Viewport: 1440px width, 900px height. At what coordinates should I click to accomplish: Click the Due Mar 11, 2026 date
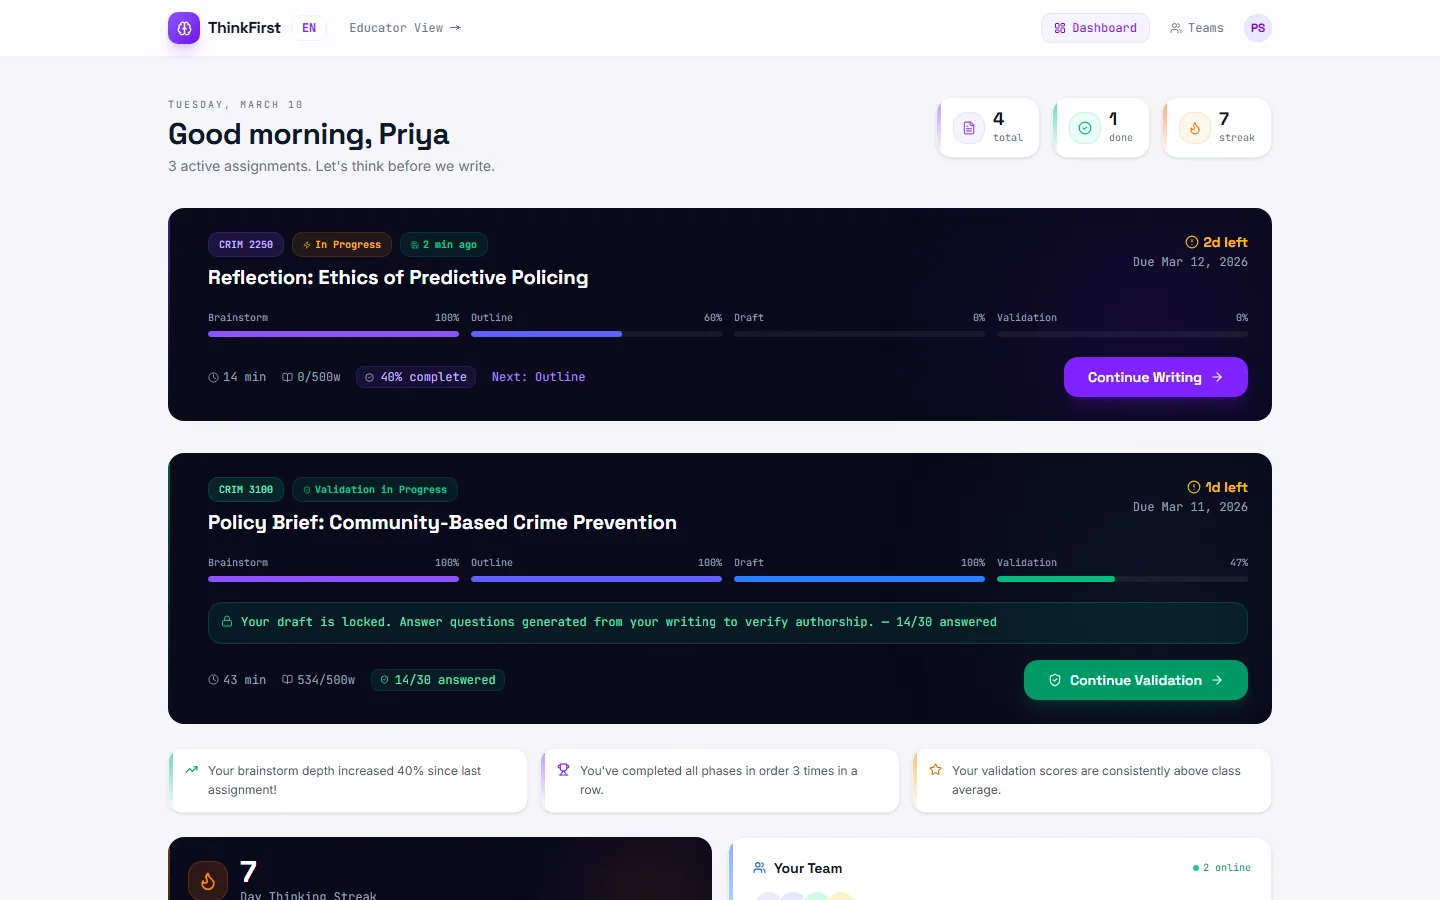point(1190,507)
